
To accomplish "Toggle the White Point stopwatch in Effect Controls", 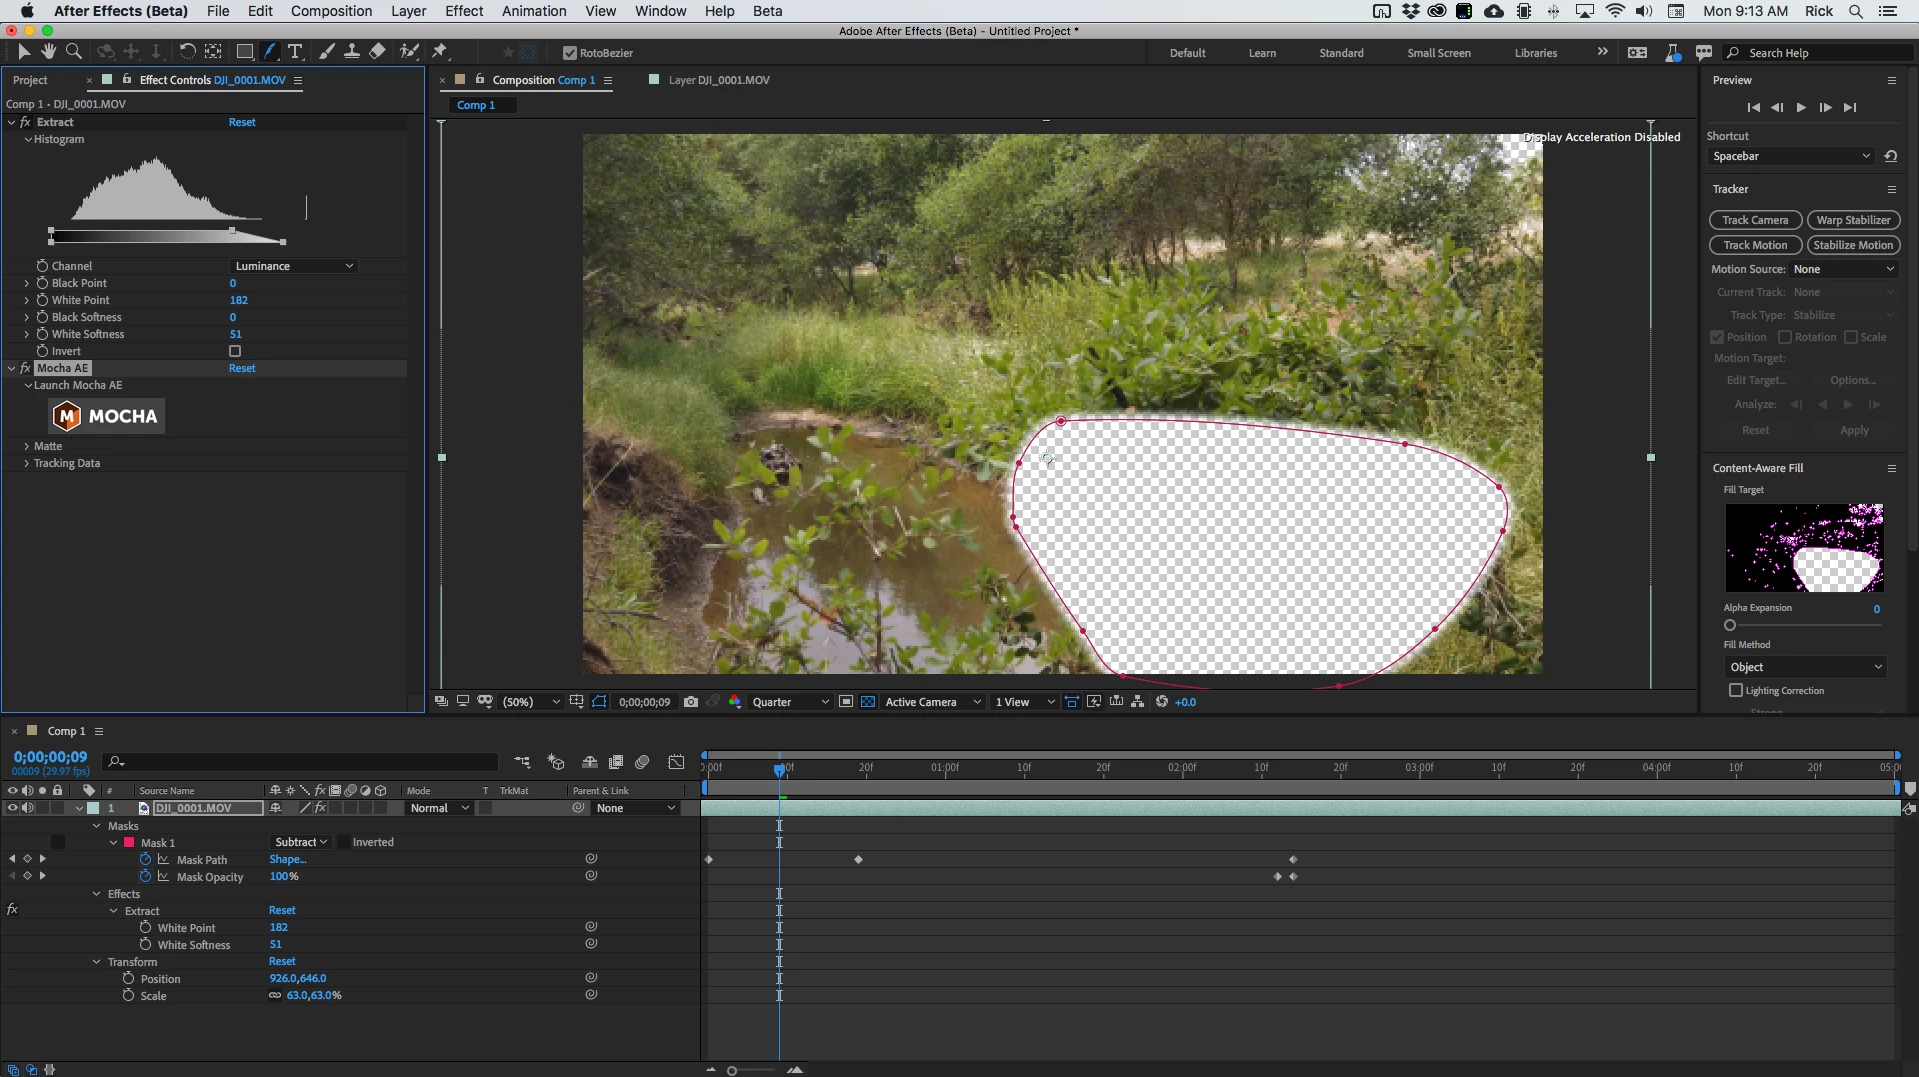I will (x=42, y=300).
